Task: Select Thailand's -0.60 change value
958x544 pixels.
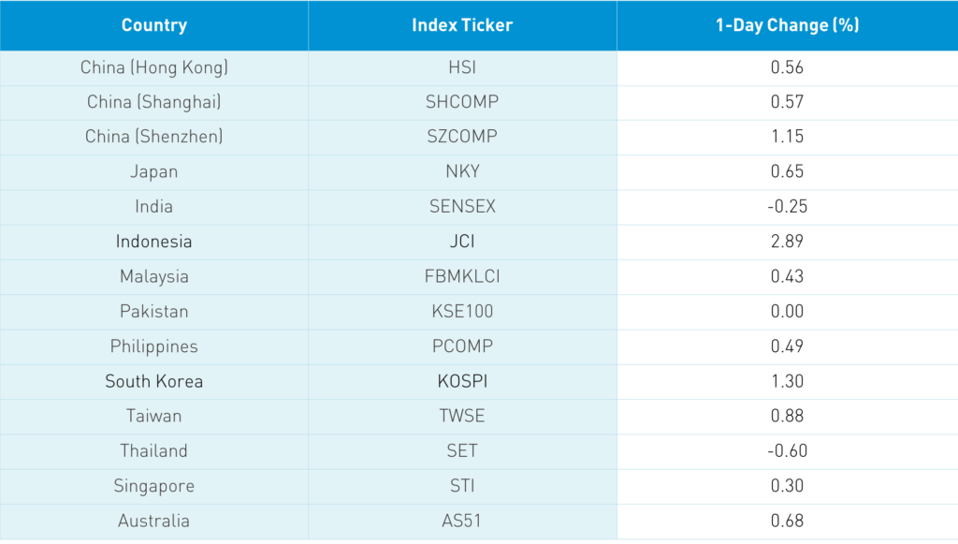Action: coord(787,451)
